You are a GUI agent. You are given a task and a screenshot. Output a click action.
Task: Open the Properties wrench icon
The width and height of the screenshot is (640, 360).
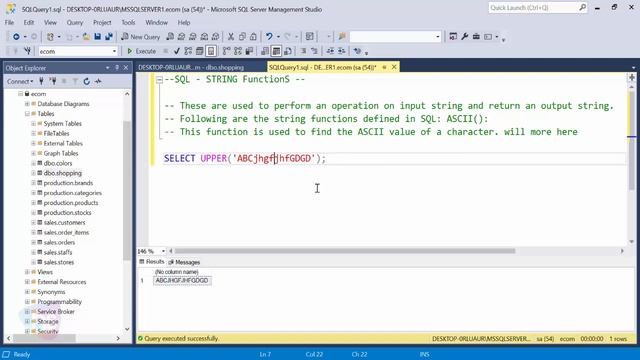[464, 37]
